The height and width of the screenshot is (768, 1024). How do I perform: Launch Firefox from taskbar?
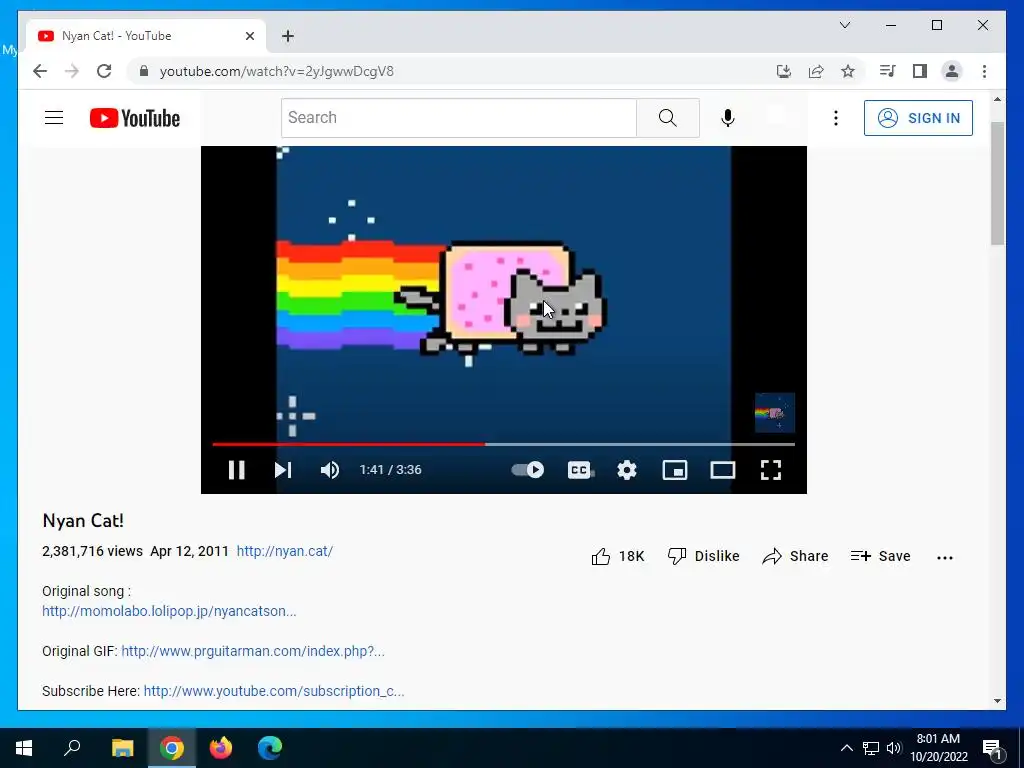click(x=221, y=748)
